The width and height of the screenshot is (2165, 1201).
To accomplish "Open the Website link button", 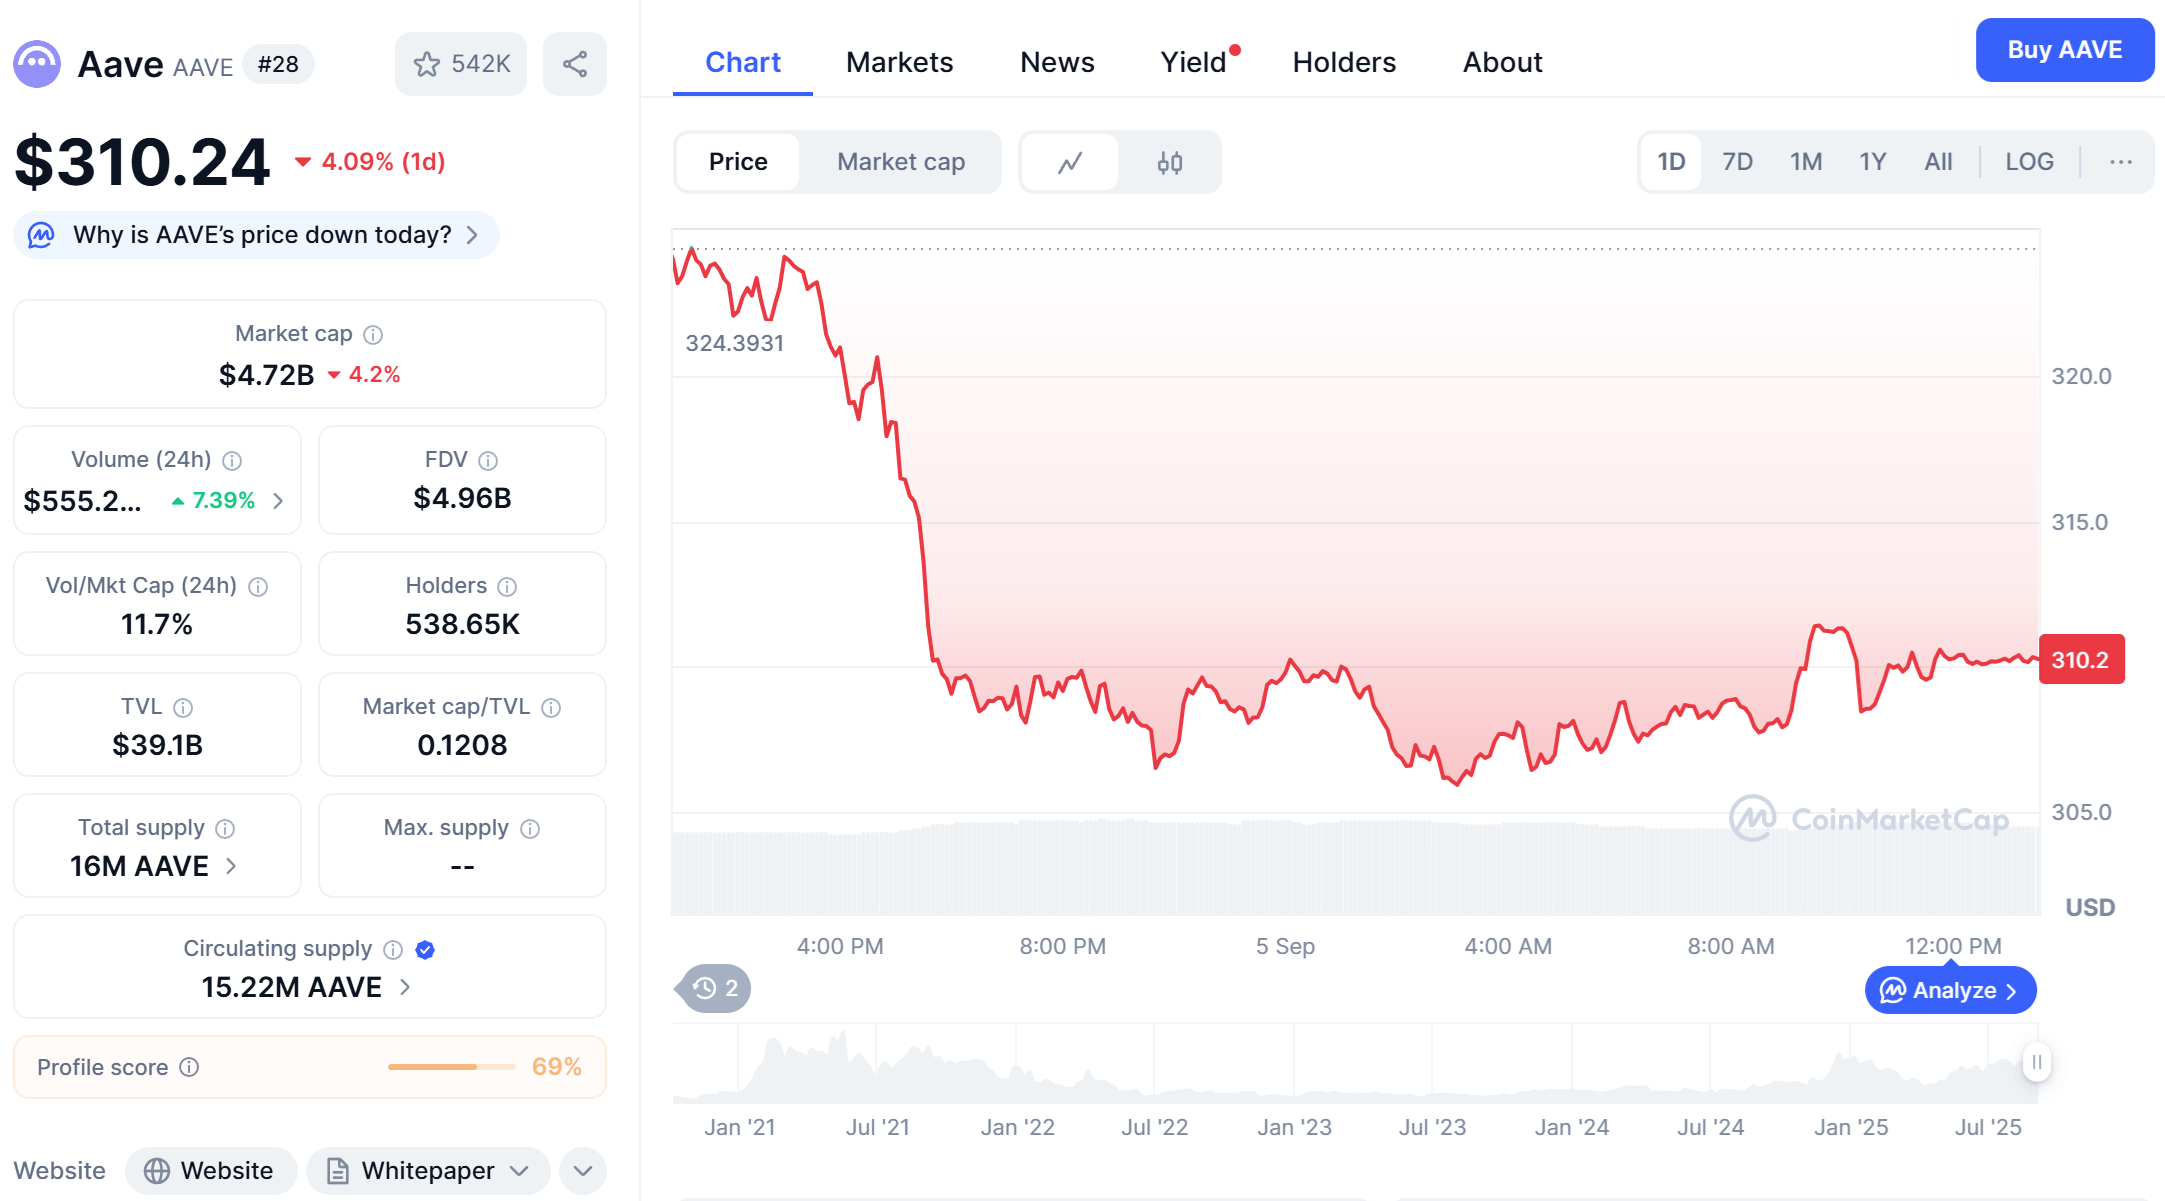I will point(210,1171).
